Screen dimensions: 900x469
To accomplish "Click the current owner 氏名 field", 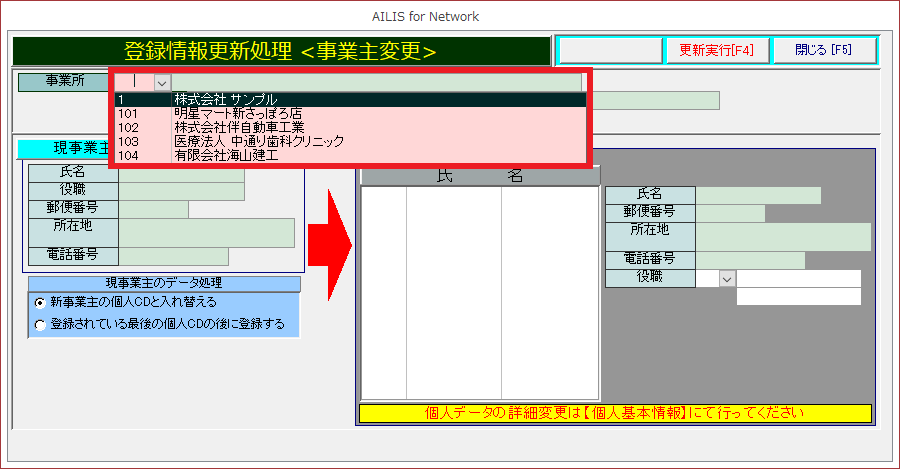I will (x=181, y=174).
